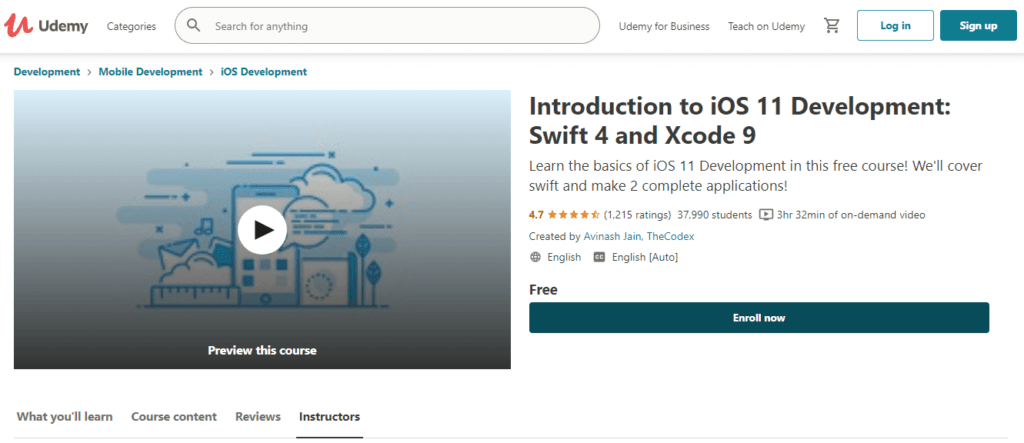
Task: Go to iOS Development breadcrumb
Action: 264,72
